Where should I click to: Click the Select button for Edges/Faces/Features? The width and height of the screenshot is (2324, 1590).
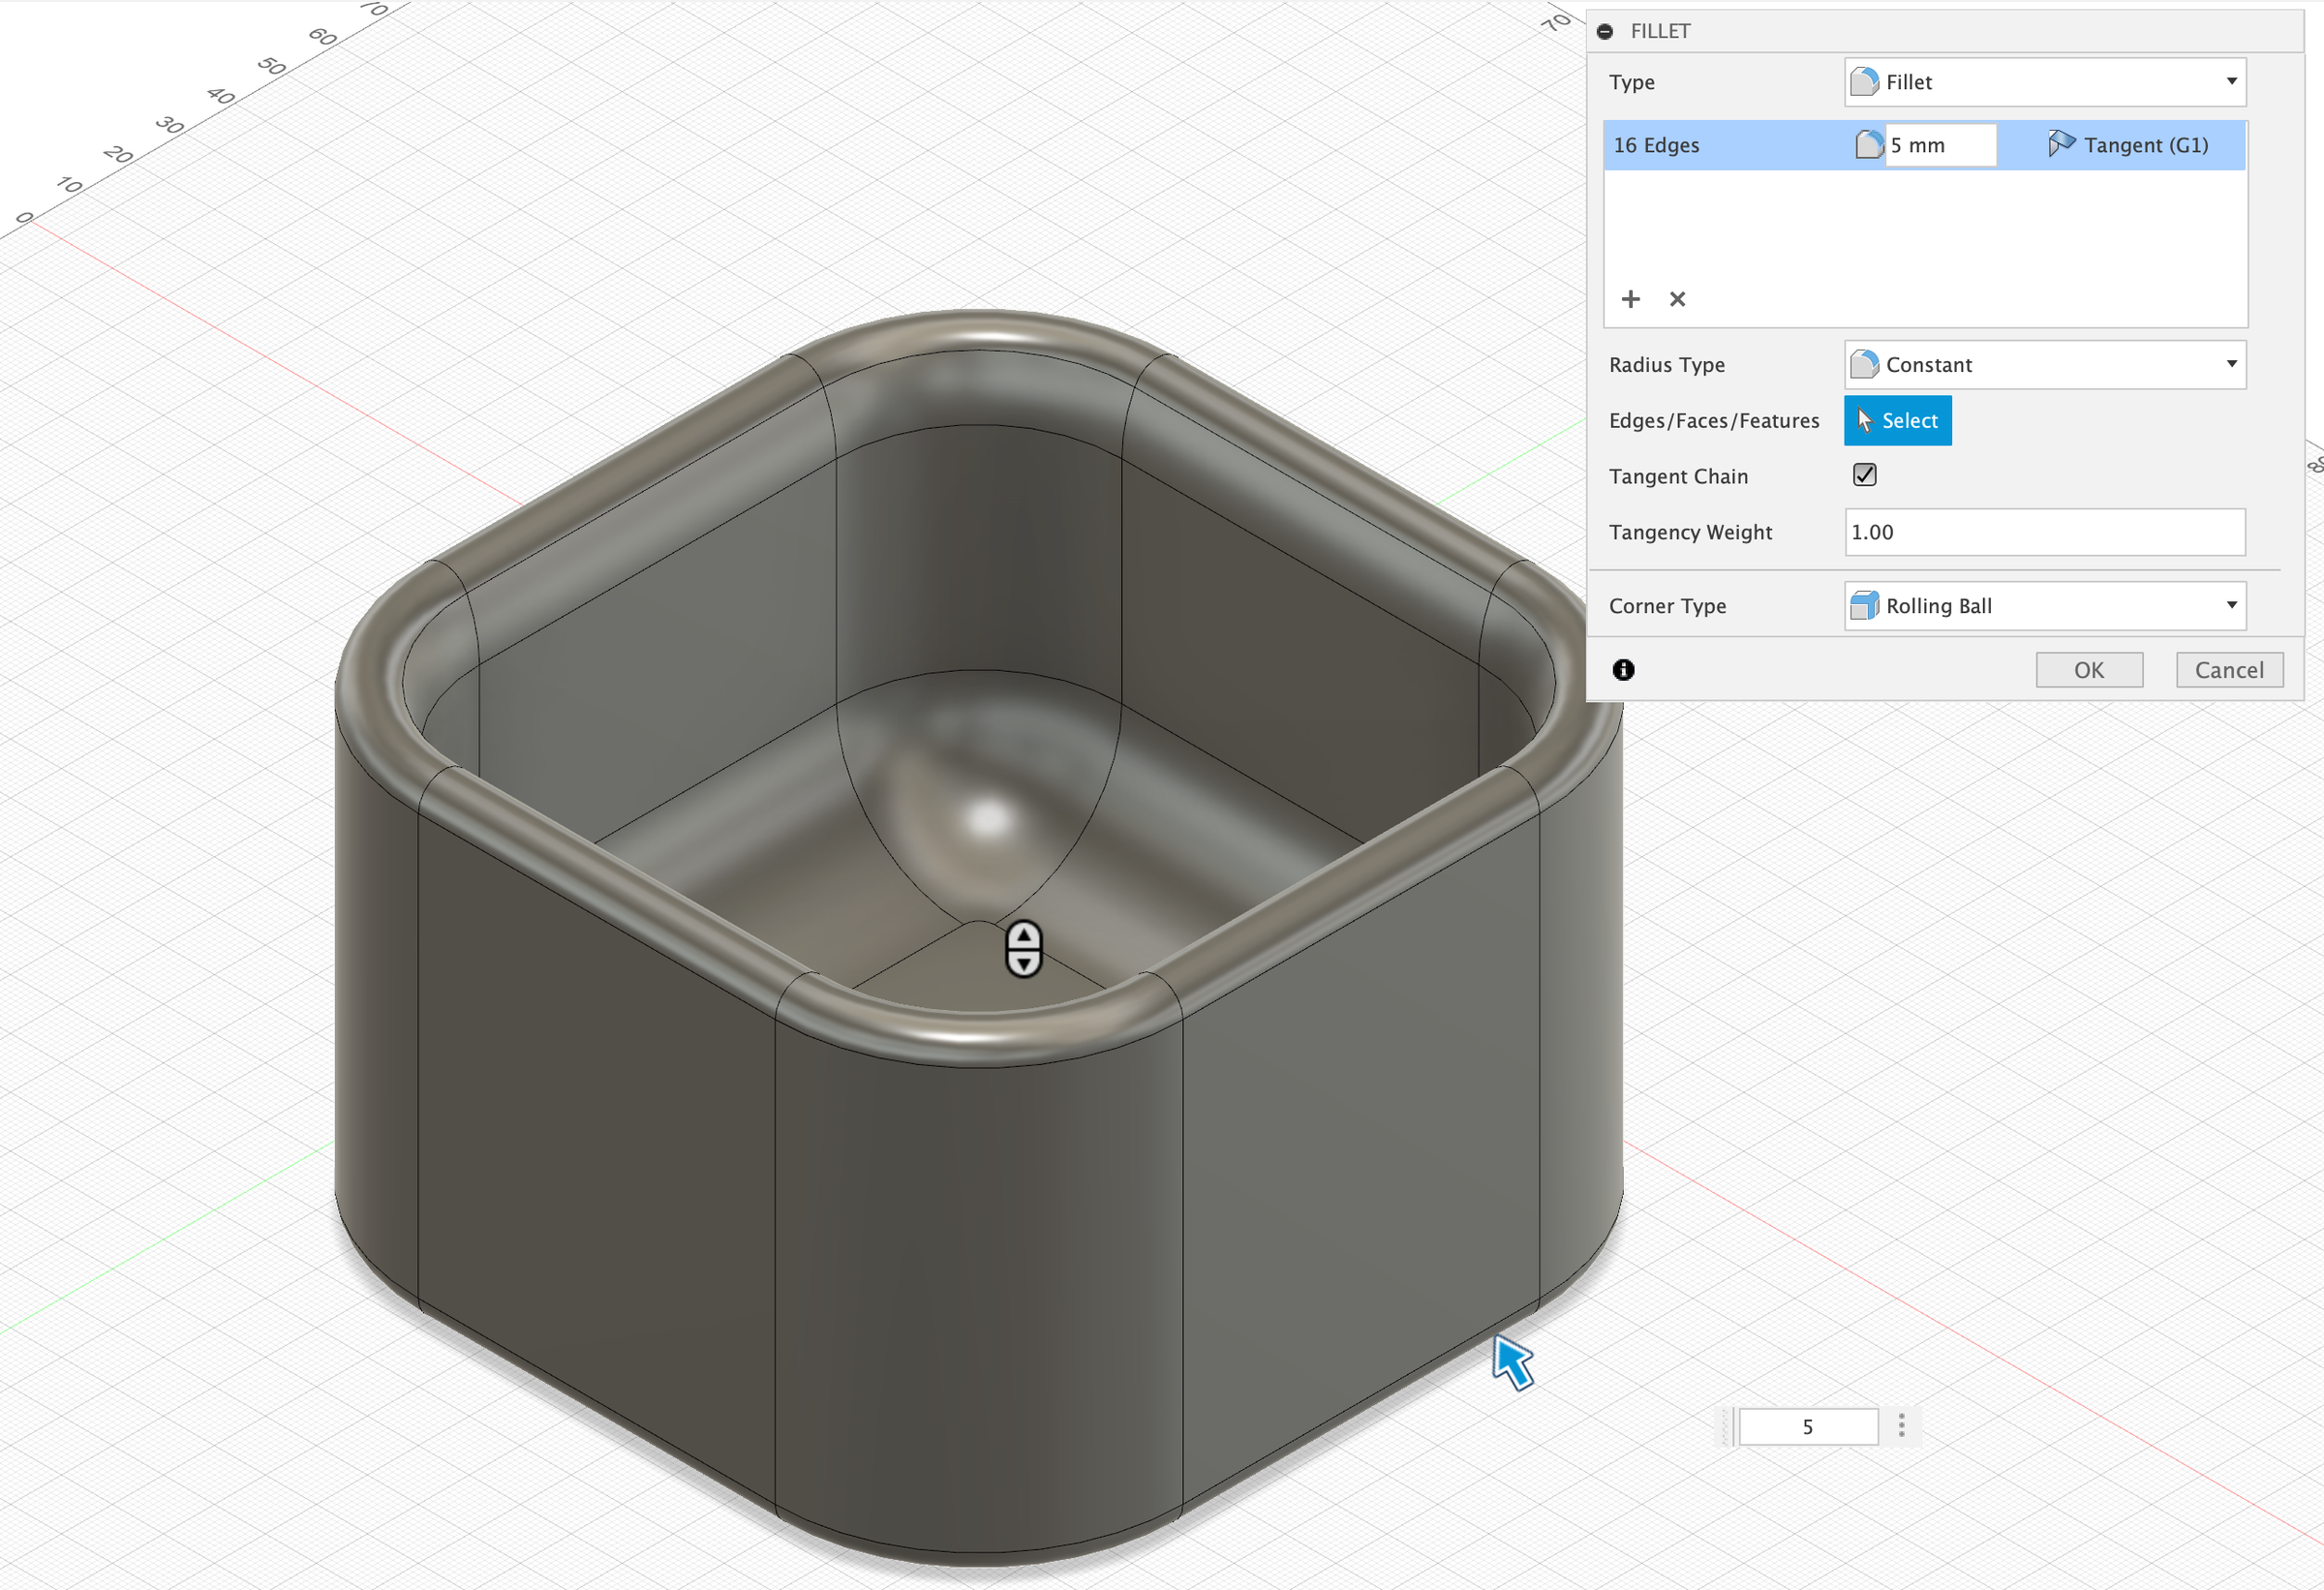[x=1898, y=421]
